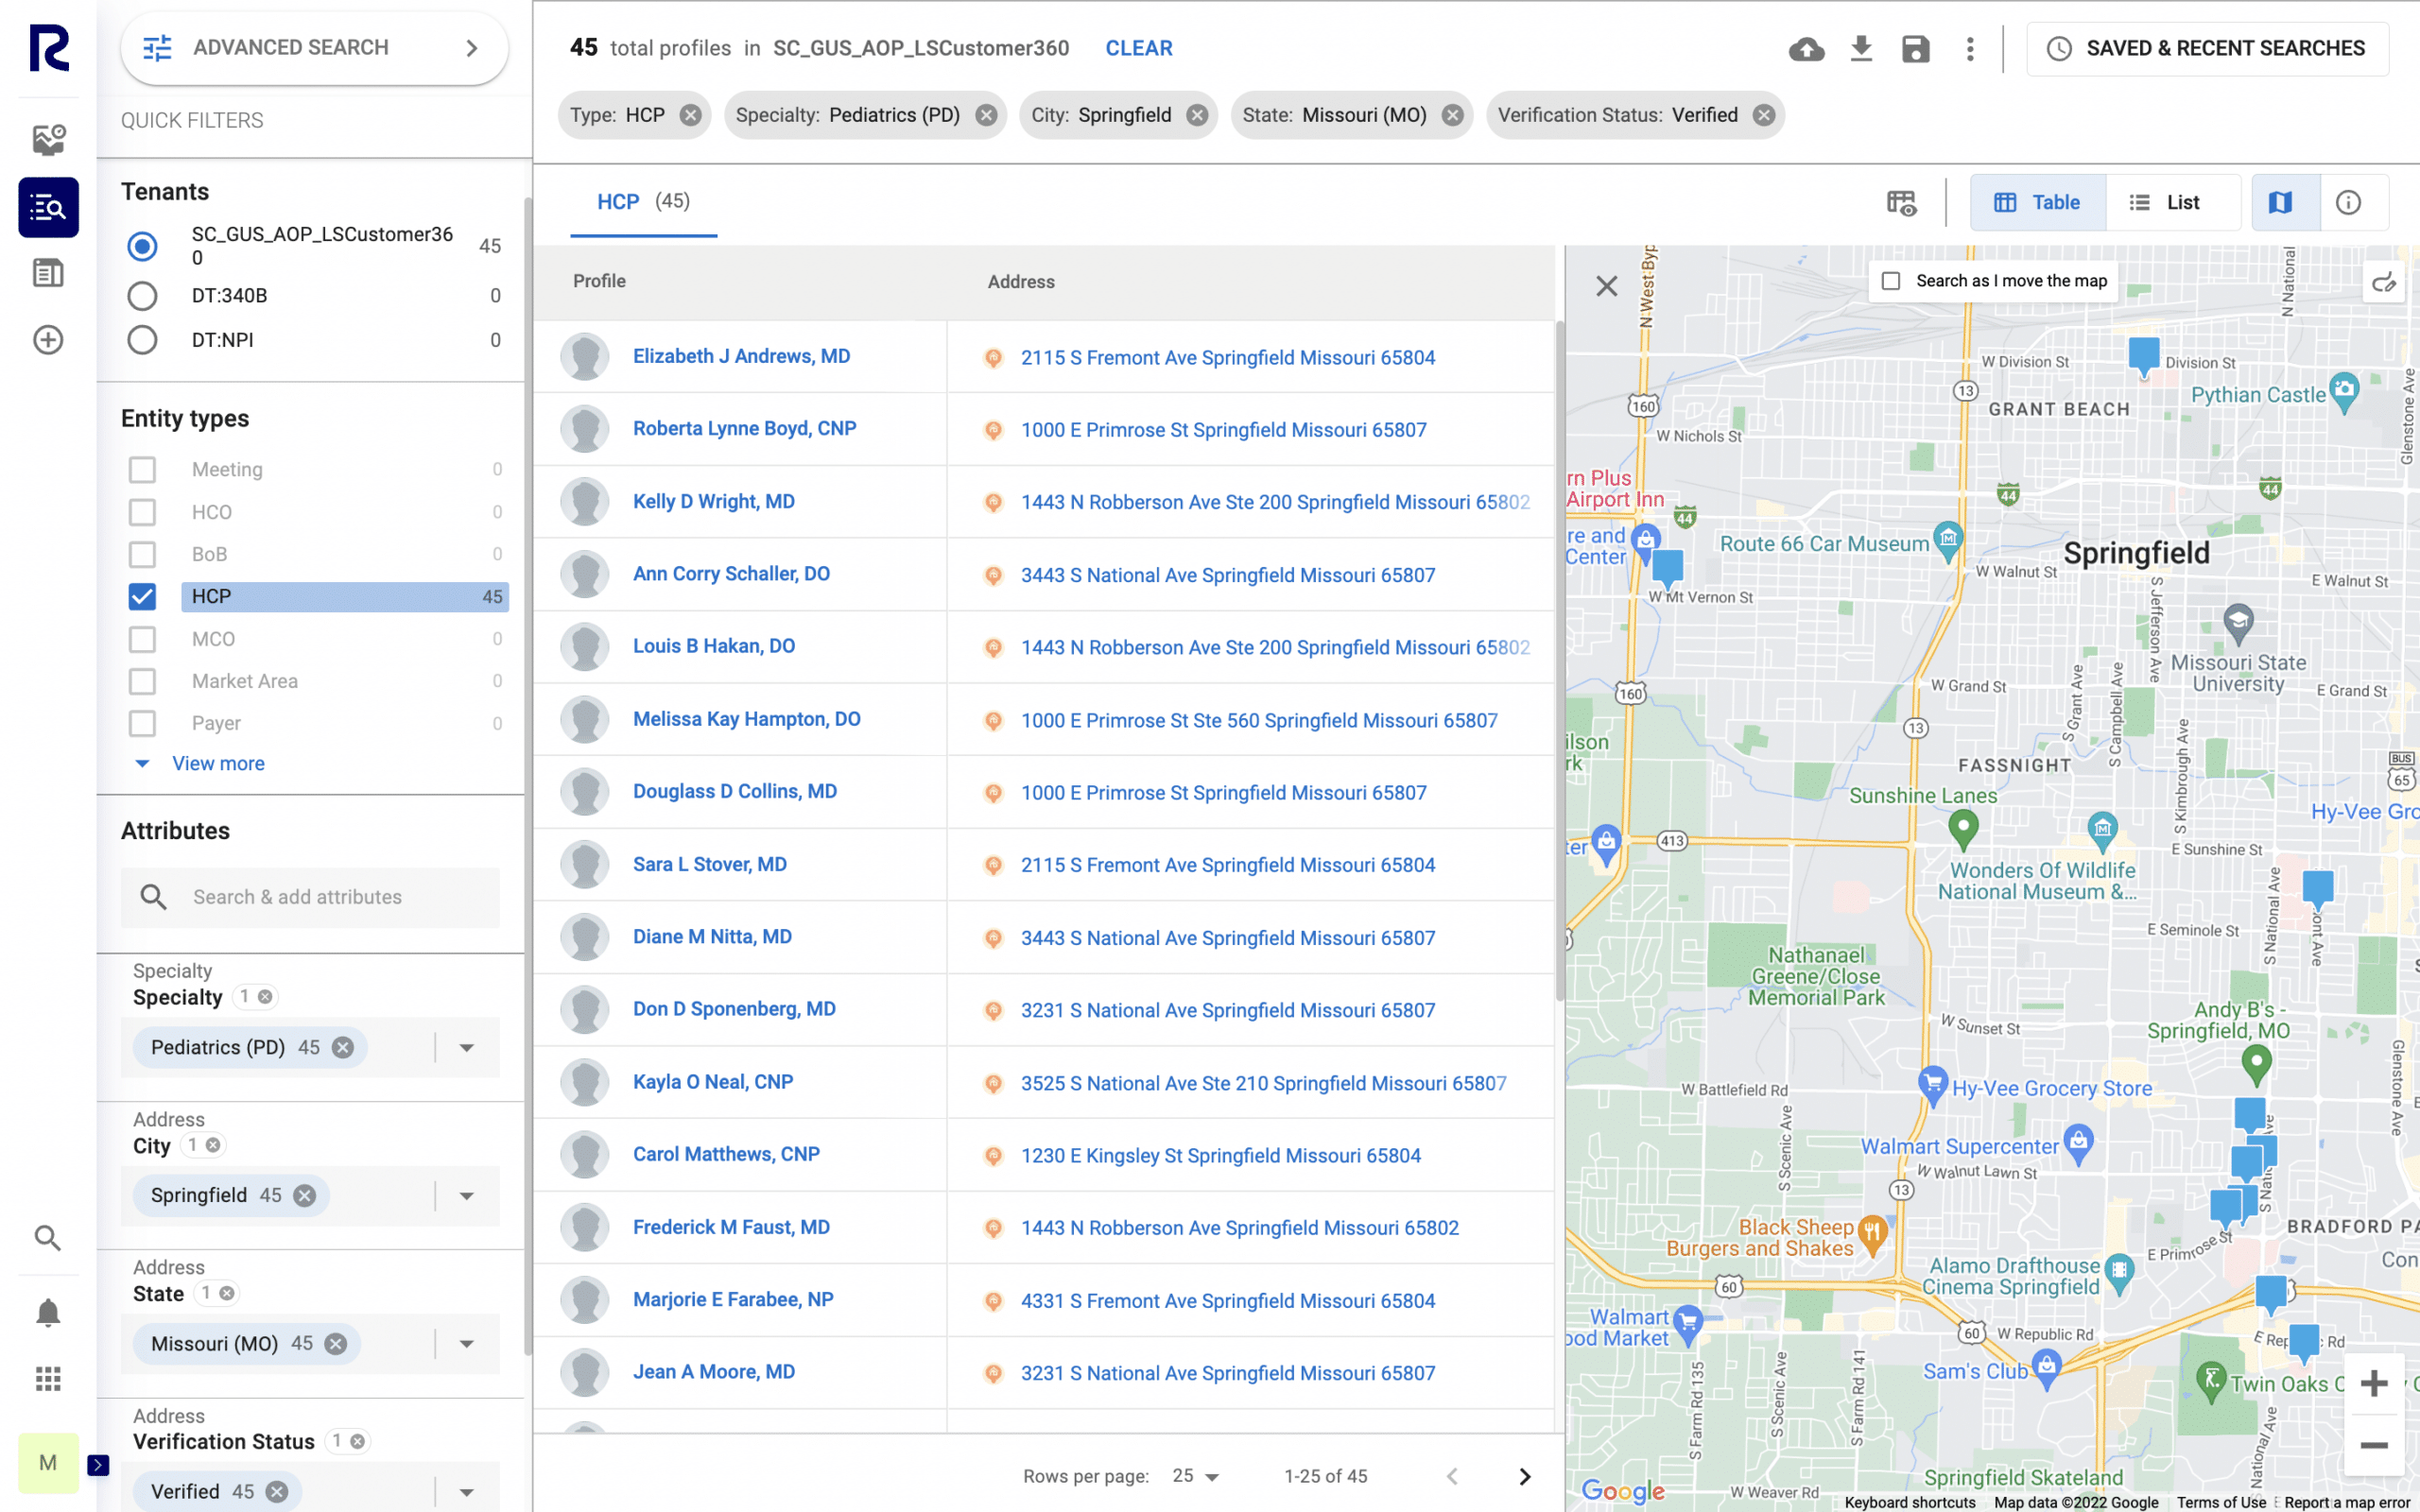Open the apps grid icon in the sidebar

click(47, 1380)
